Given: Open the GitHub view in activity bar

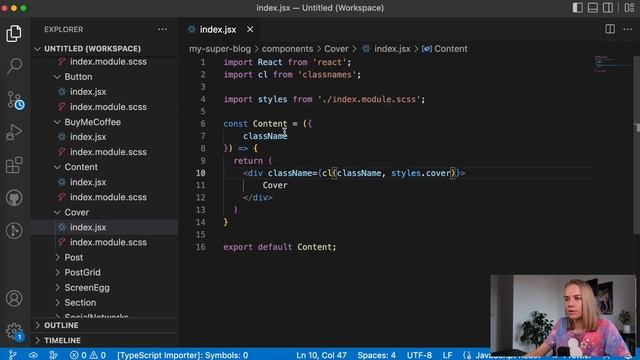Looking at the screenshot, I should click(x=14, y=198).
